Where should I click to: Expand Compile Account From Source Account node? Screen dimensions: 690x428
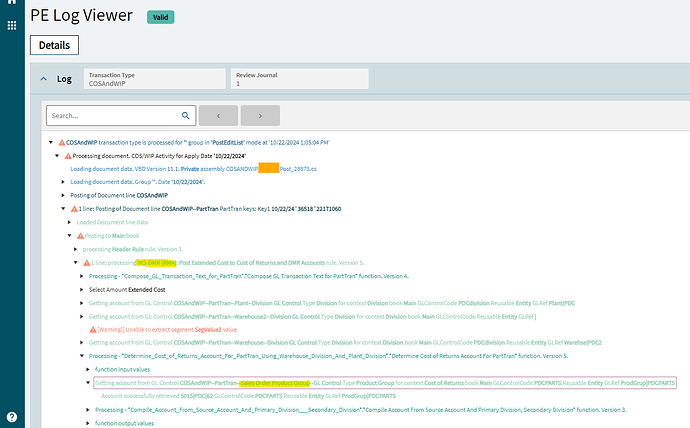(x=88, y=410)
